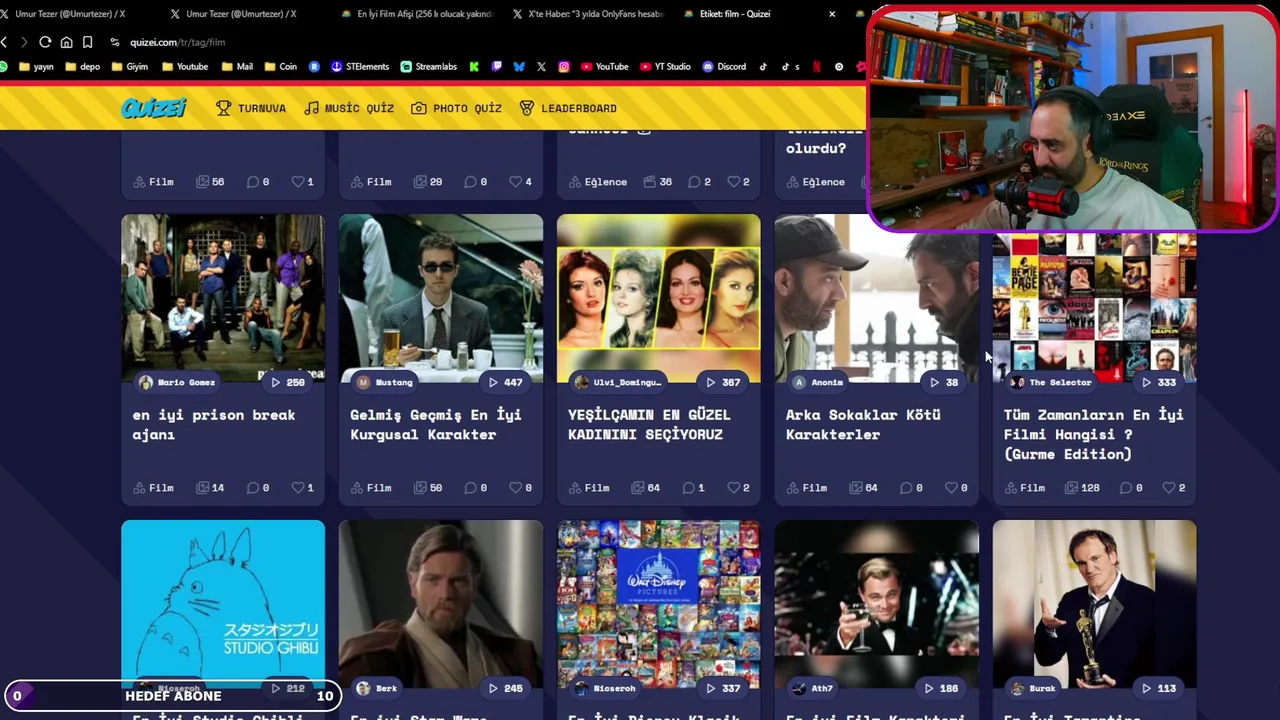Click the site settings icon in address bar
1280x720 pixels.
point(115,42)
